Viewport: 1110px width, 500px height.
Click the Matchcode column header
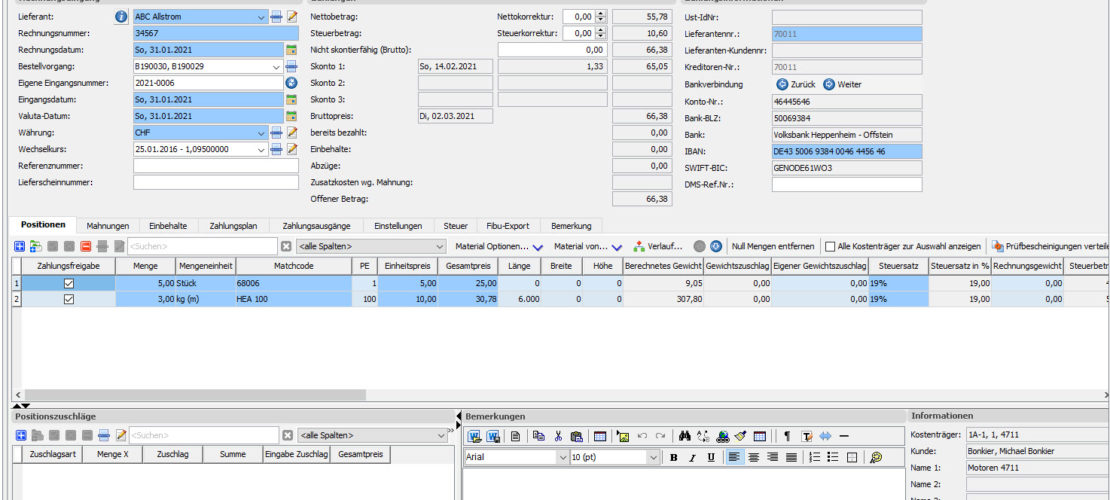[x=293, y=266]
